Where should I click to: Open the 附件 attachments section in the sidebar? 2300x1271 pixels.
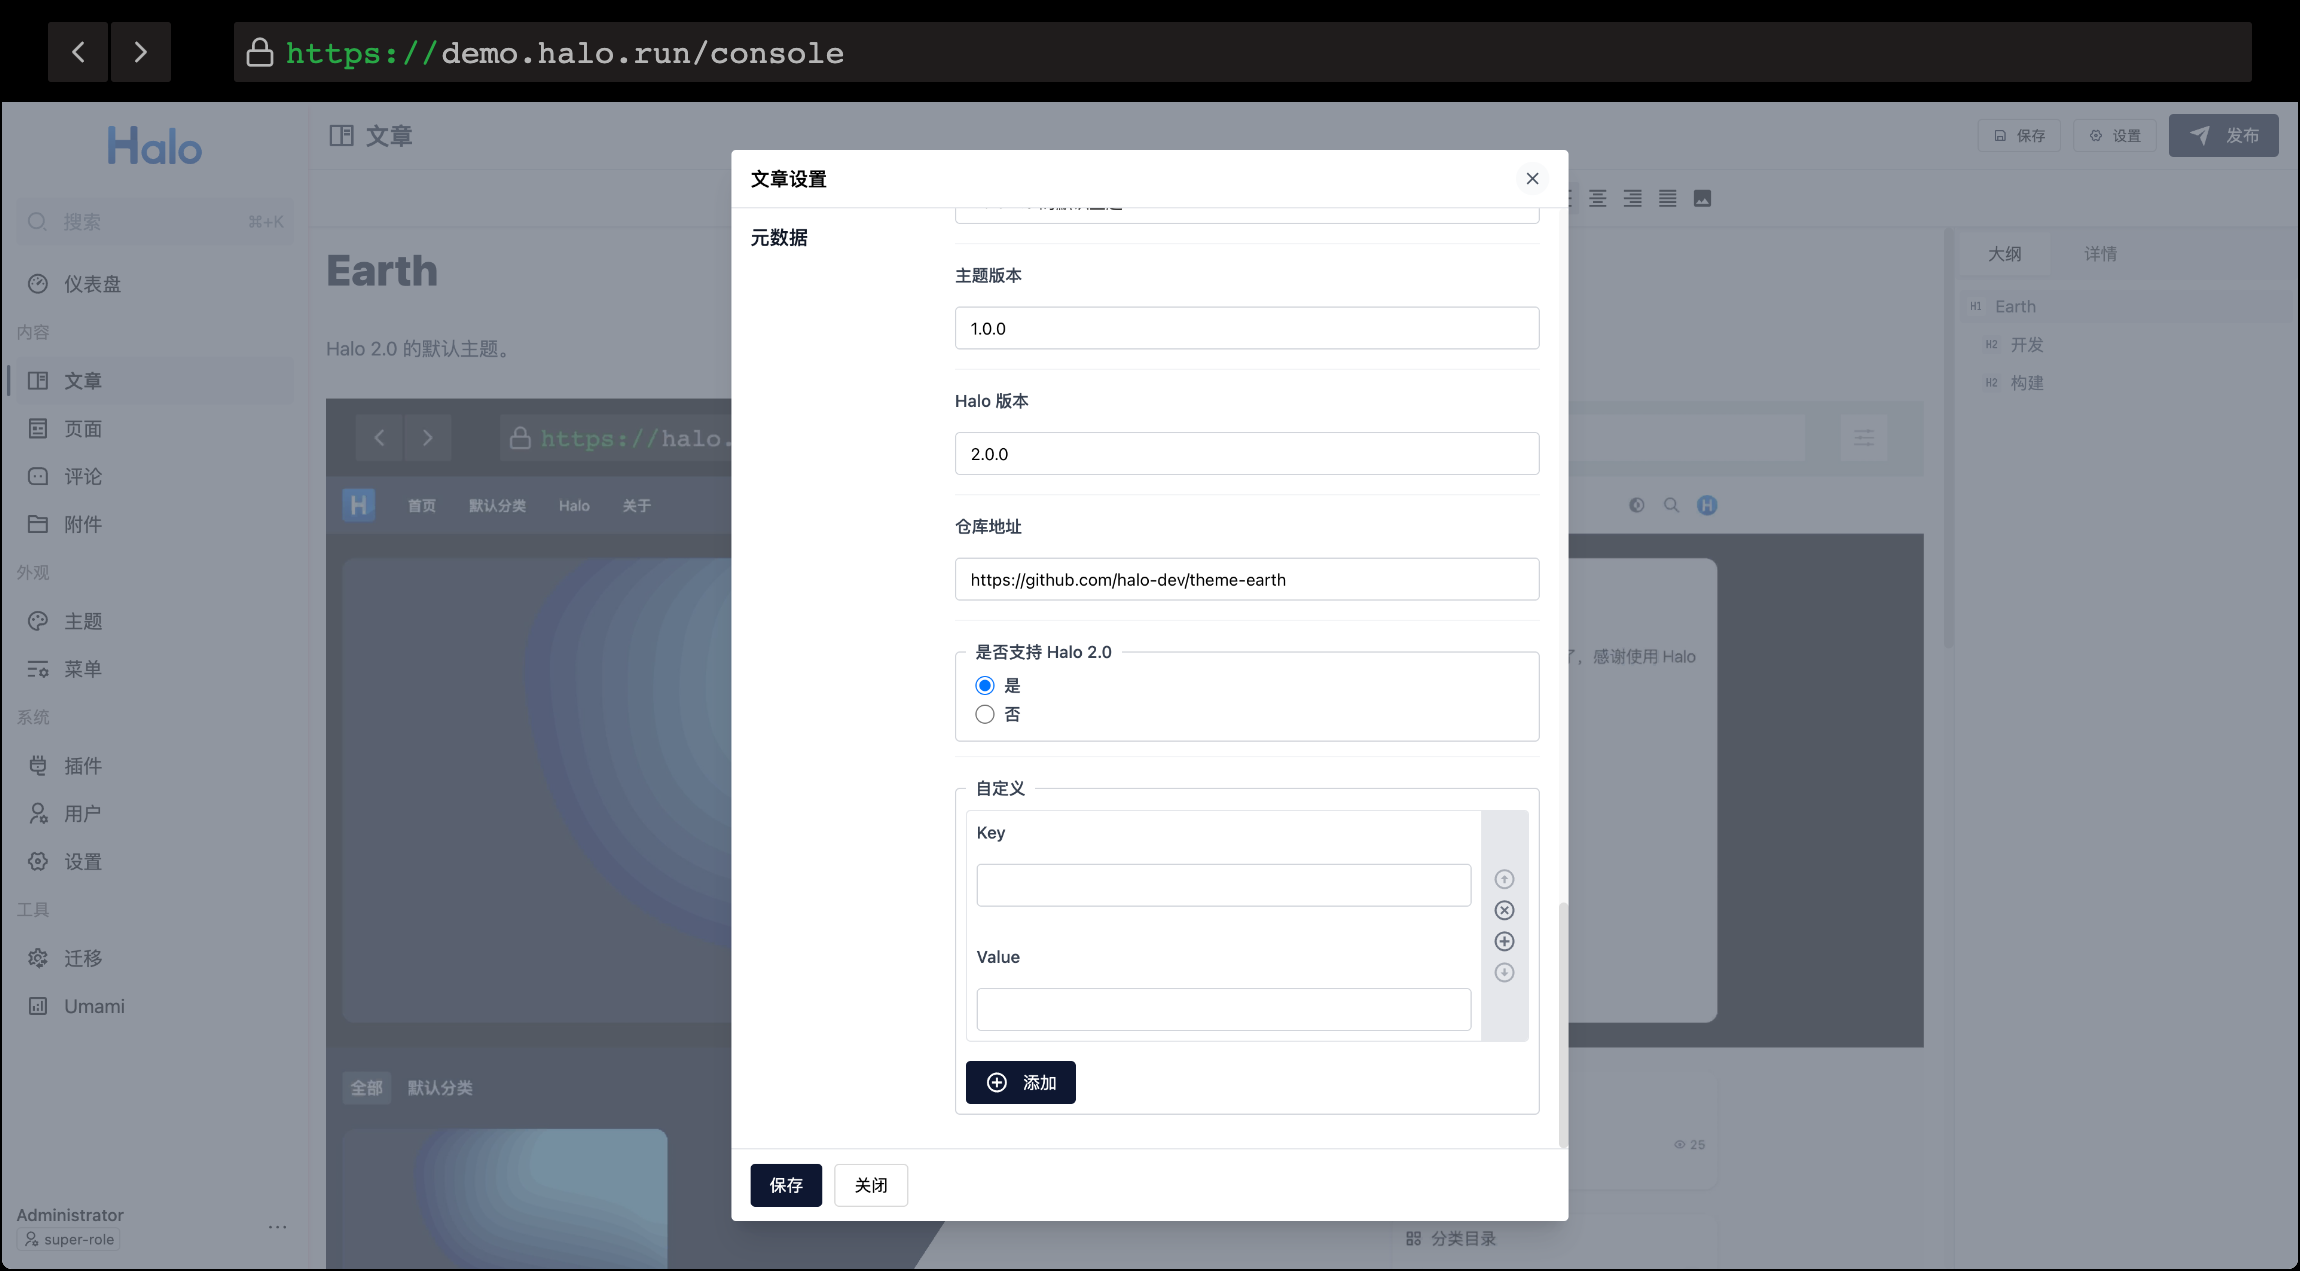pos(82,523)
